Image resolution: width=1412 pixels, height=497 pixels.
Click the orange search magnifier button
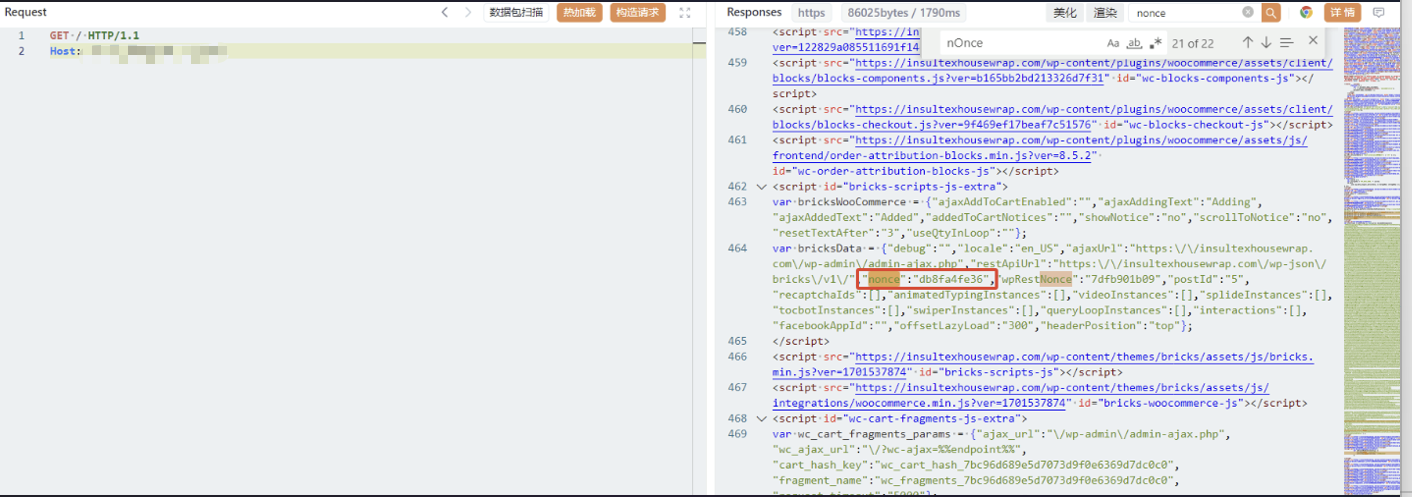pyautogui.click(x=1270, y=13)
